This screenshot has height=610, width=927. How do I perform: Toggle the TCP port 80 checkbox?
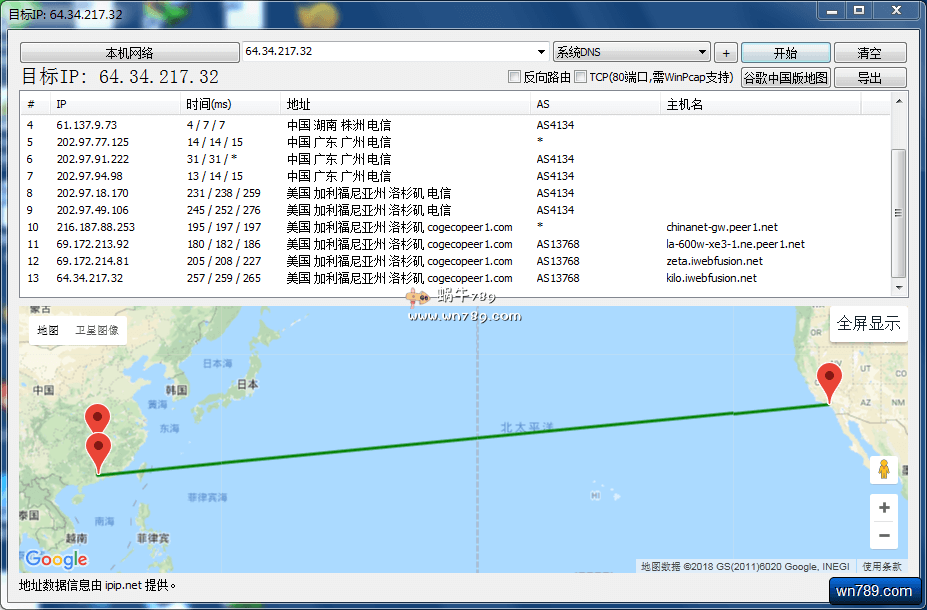click(581, 77)
